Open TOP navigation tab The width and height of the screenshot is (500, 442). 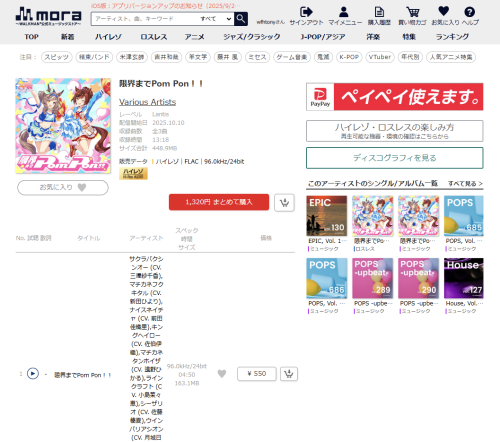pos(31,37)
